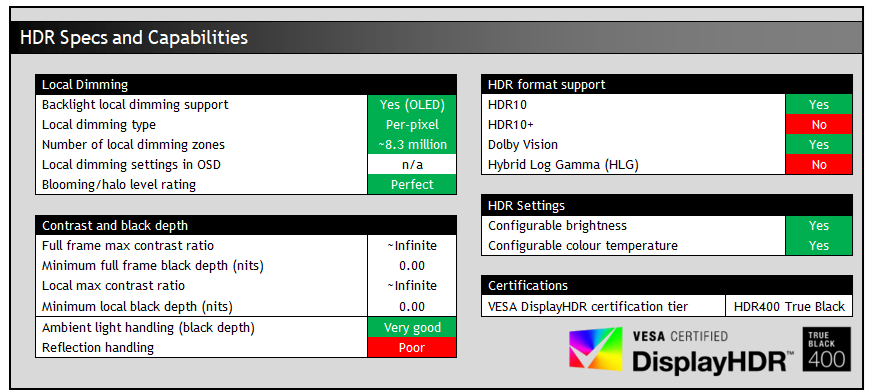The width and height of the screenshot is (874, 390).
Task: Click the red No cell for HDR10+
Action: (819, 125)
